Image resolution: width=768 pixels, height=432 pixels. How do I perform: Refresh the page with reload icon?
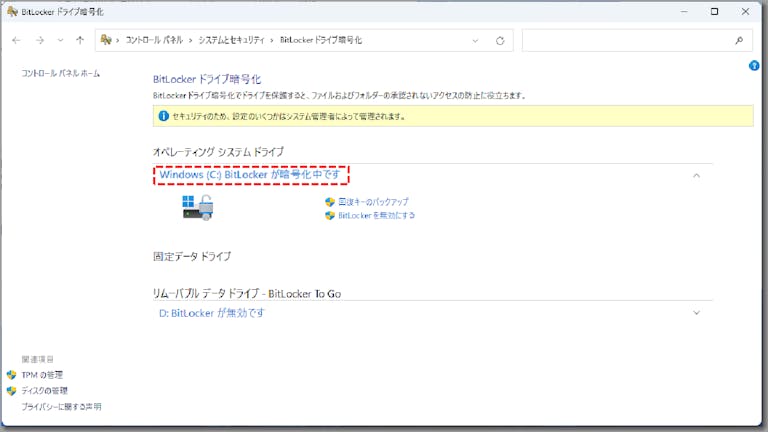(x=500, y=41)
